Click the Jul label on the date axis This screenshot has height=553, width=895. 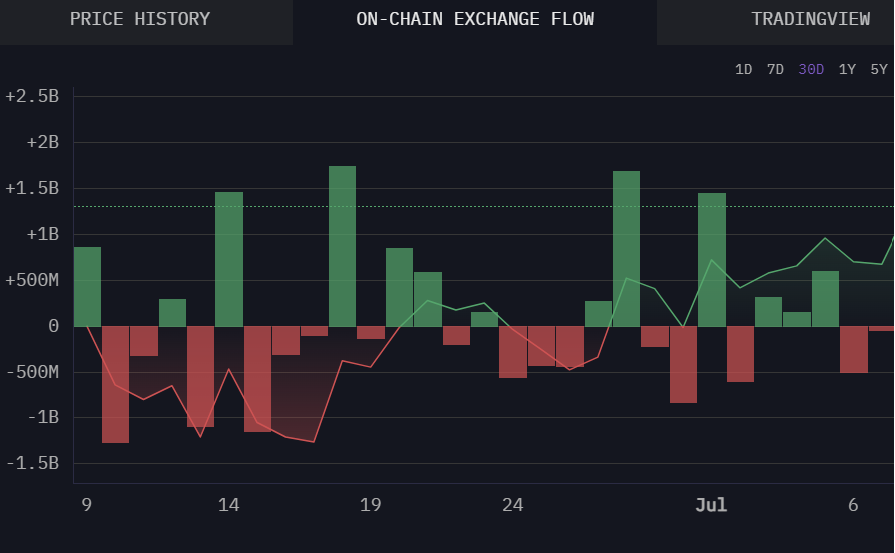click(711, 506)
